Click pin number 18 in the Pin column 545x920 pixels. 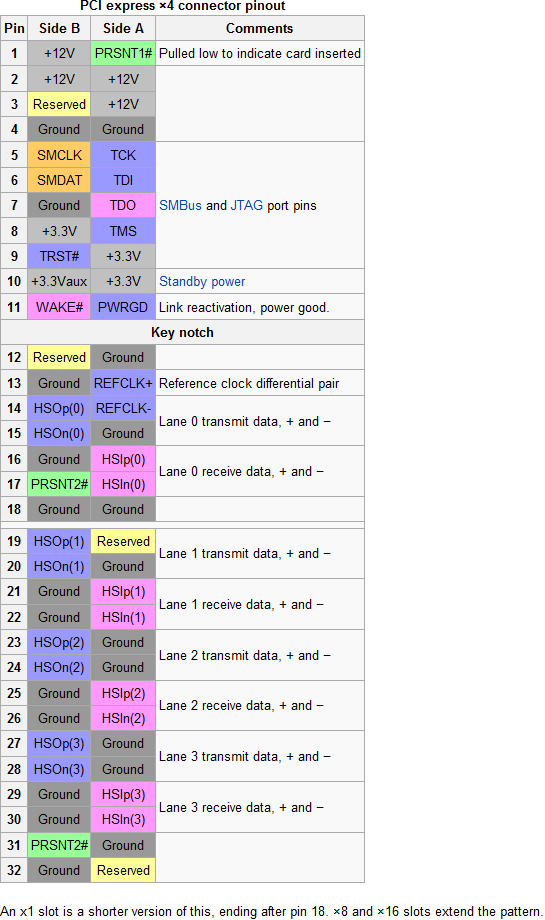(x=14, y=509)
